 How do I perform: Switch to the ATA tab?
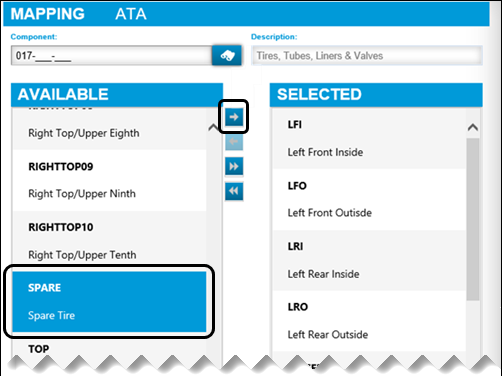tap(131, 14)
